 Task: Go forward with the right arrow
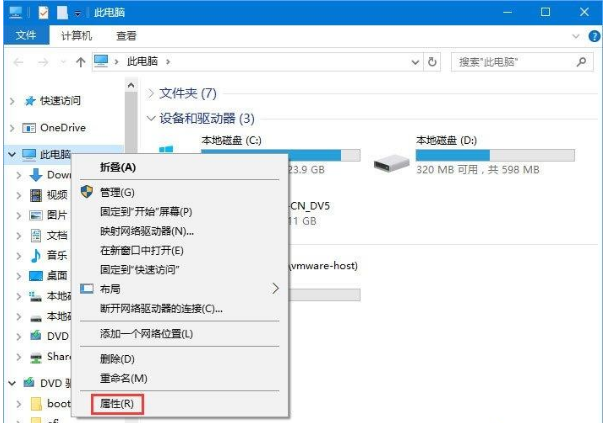(x=43, y=62)
